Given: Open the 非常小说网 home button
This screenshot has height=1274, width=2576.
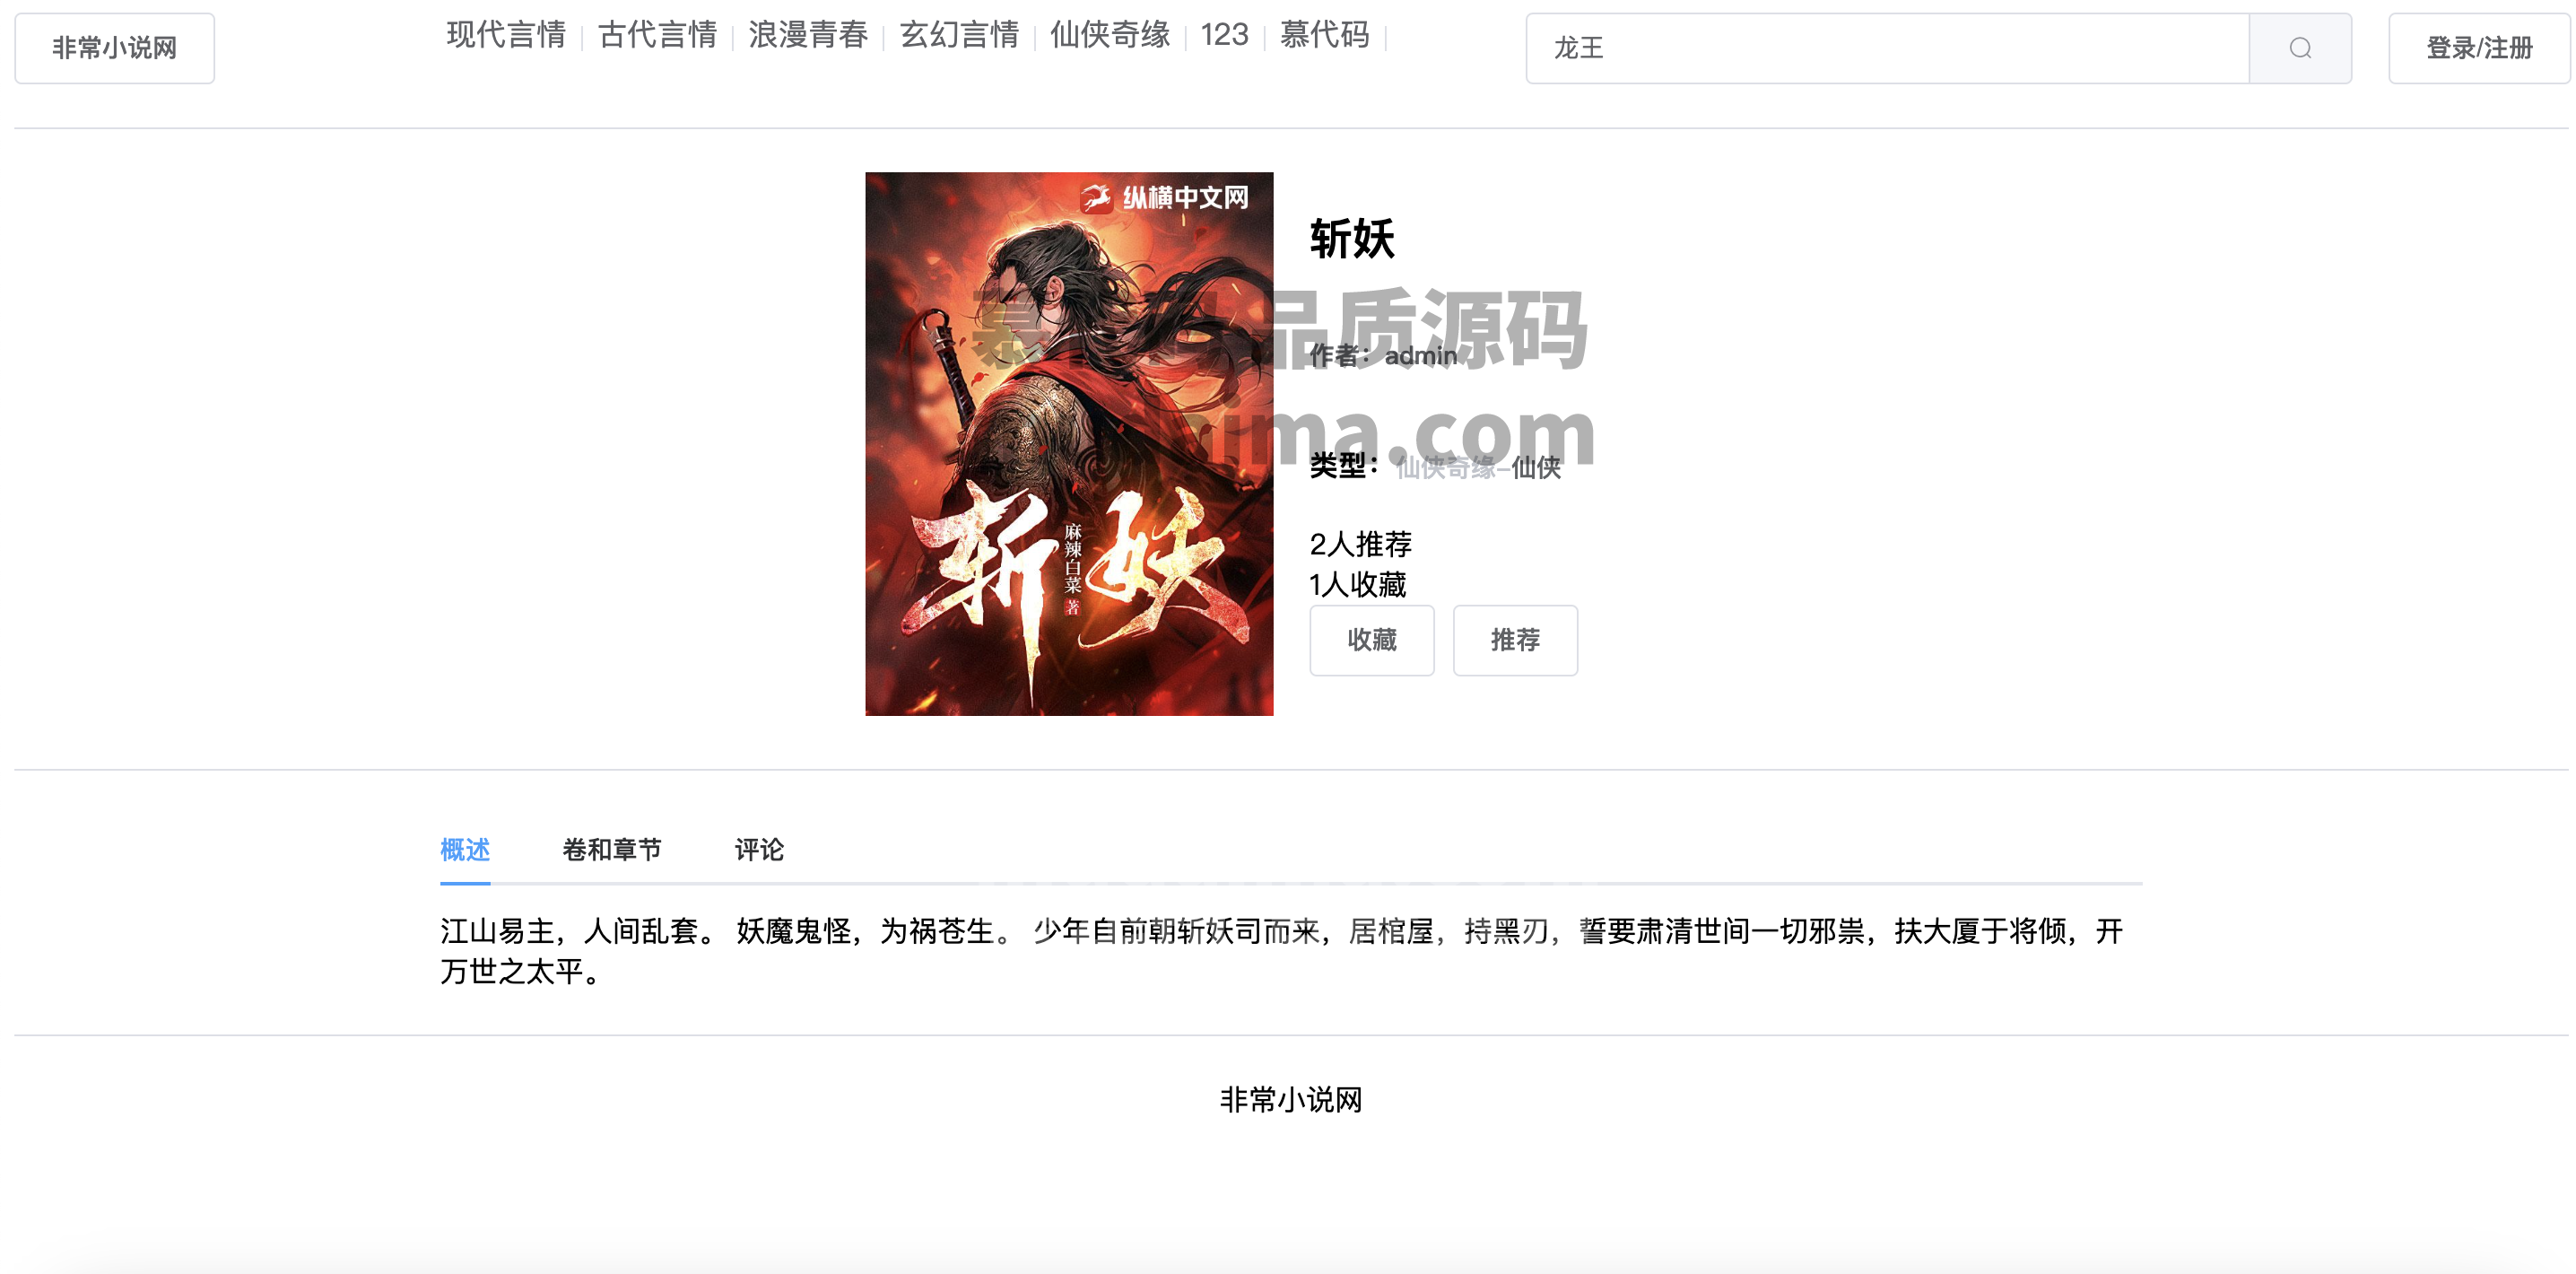Looking at the screenshot, I should click(114, 48).
